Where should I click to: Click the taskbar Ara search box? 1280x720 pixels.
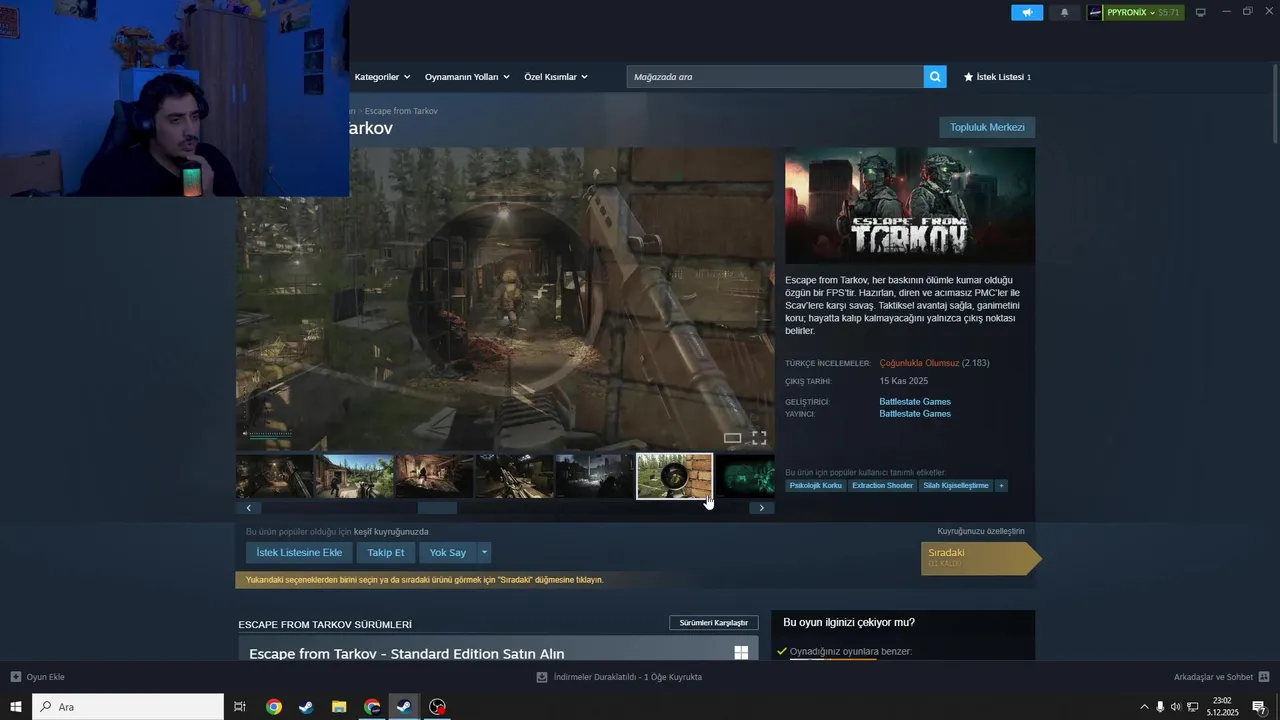tap(128, 707)
